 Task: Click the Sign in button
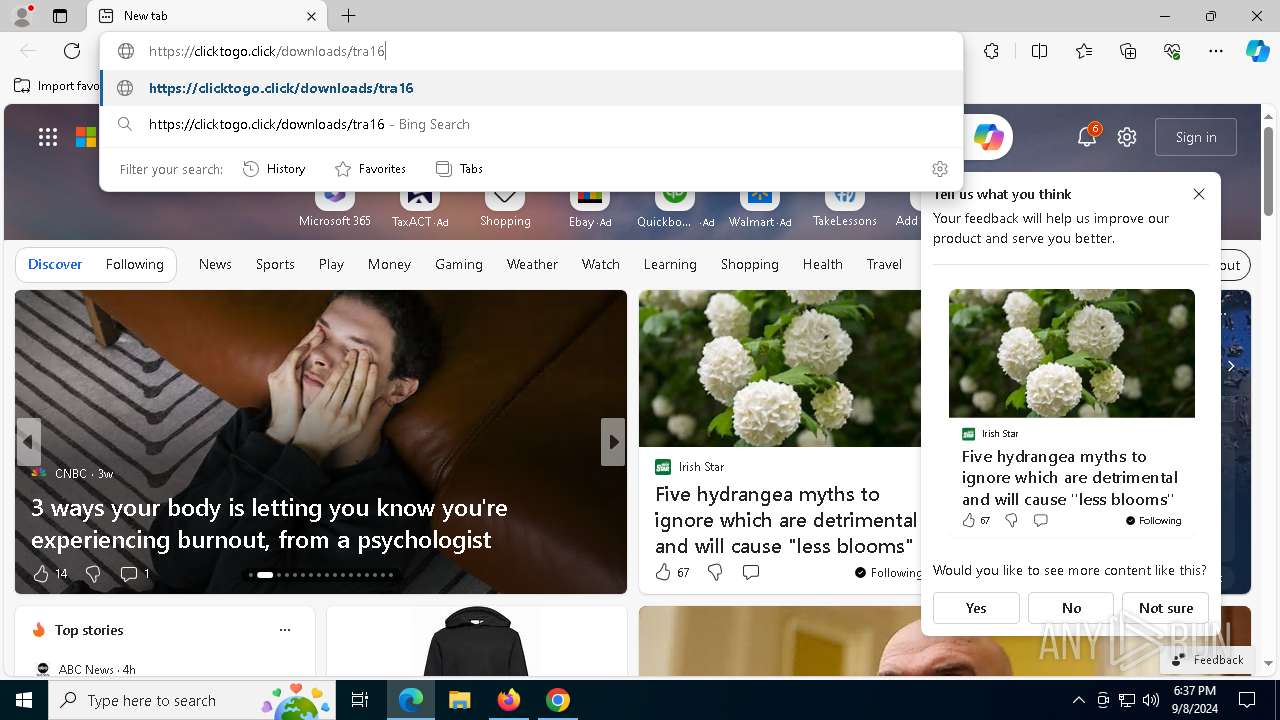(x=1196, y=137)
